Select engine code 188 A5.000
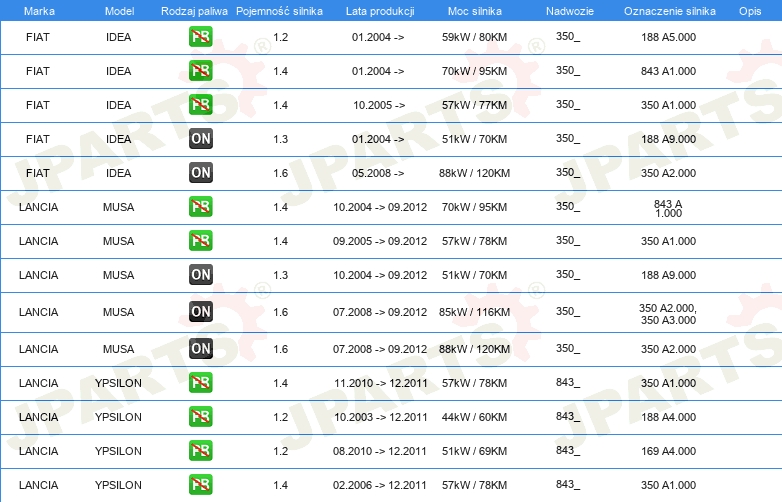Viewport: 782px width, 502px height. (x=668, y=37)
